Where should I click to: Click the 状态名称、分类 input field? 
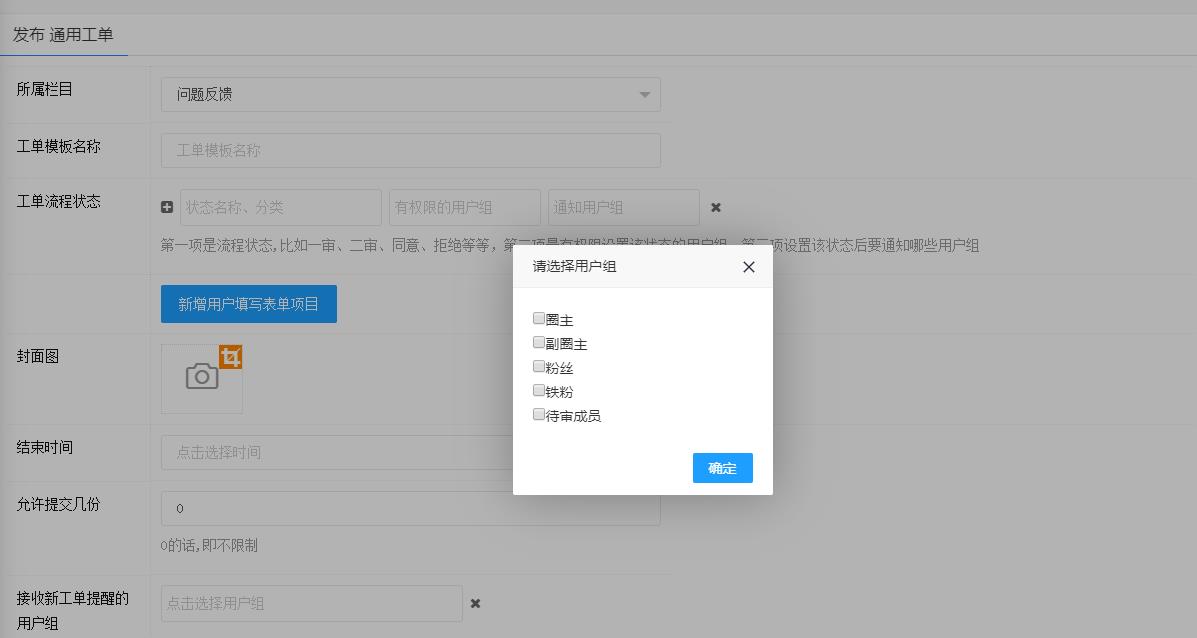point(280,208)
